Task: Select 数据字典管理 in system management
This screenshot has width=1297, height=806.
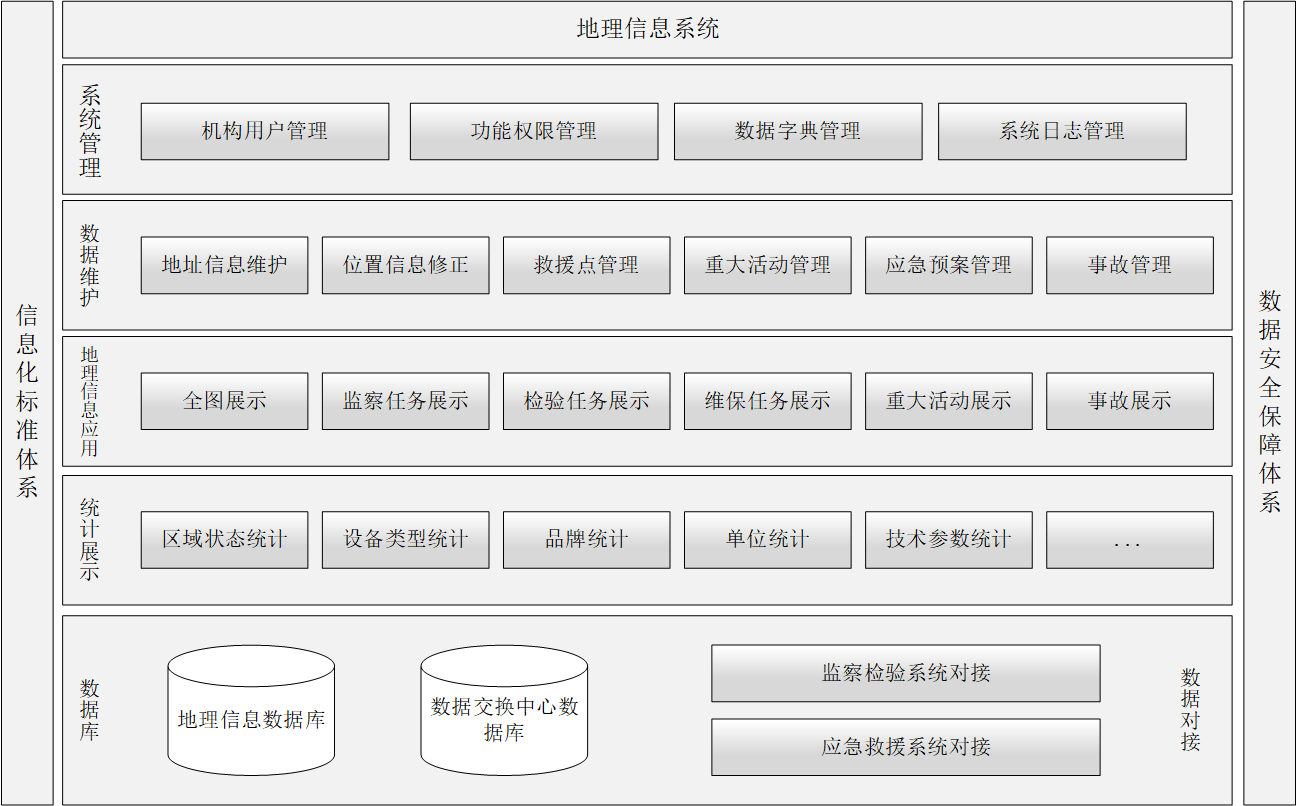Action: 798,131
